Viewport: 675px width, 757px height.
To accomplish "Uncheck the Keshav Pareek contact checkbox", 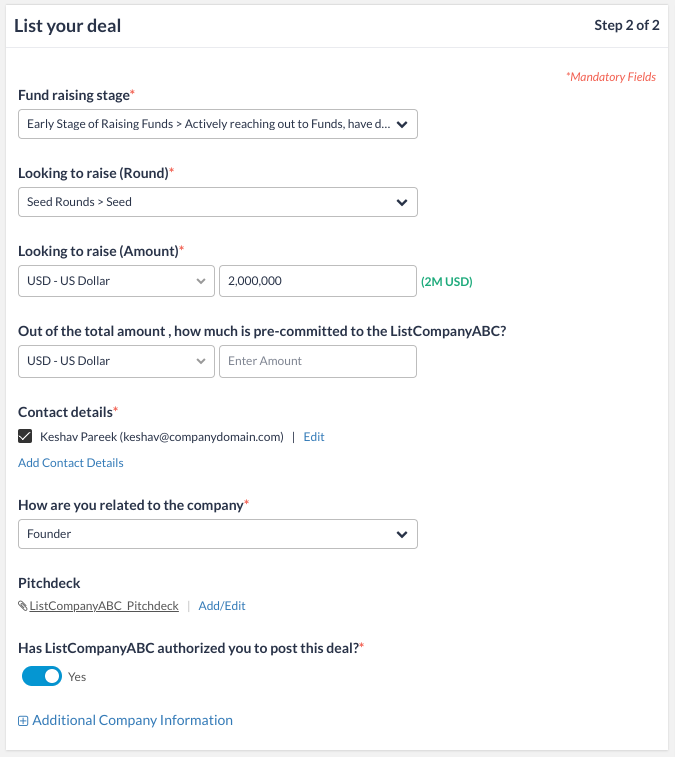I will (x=25, y=437).
